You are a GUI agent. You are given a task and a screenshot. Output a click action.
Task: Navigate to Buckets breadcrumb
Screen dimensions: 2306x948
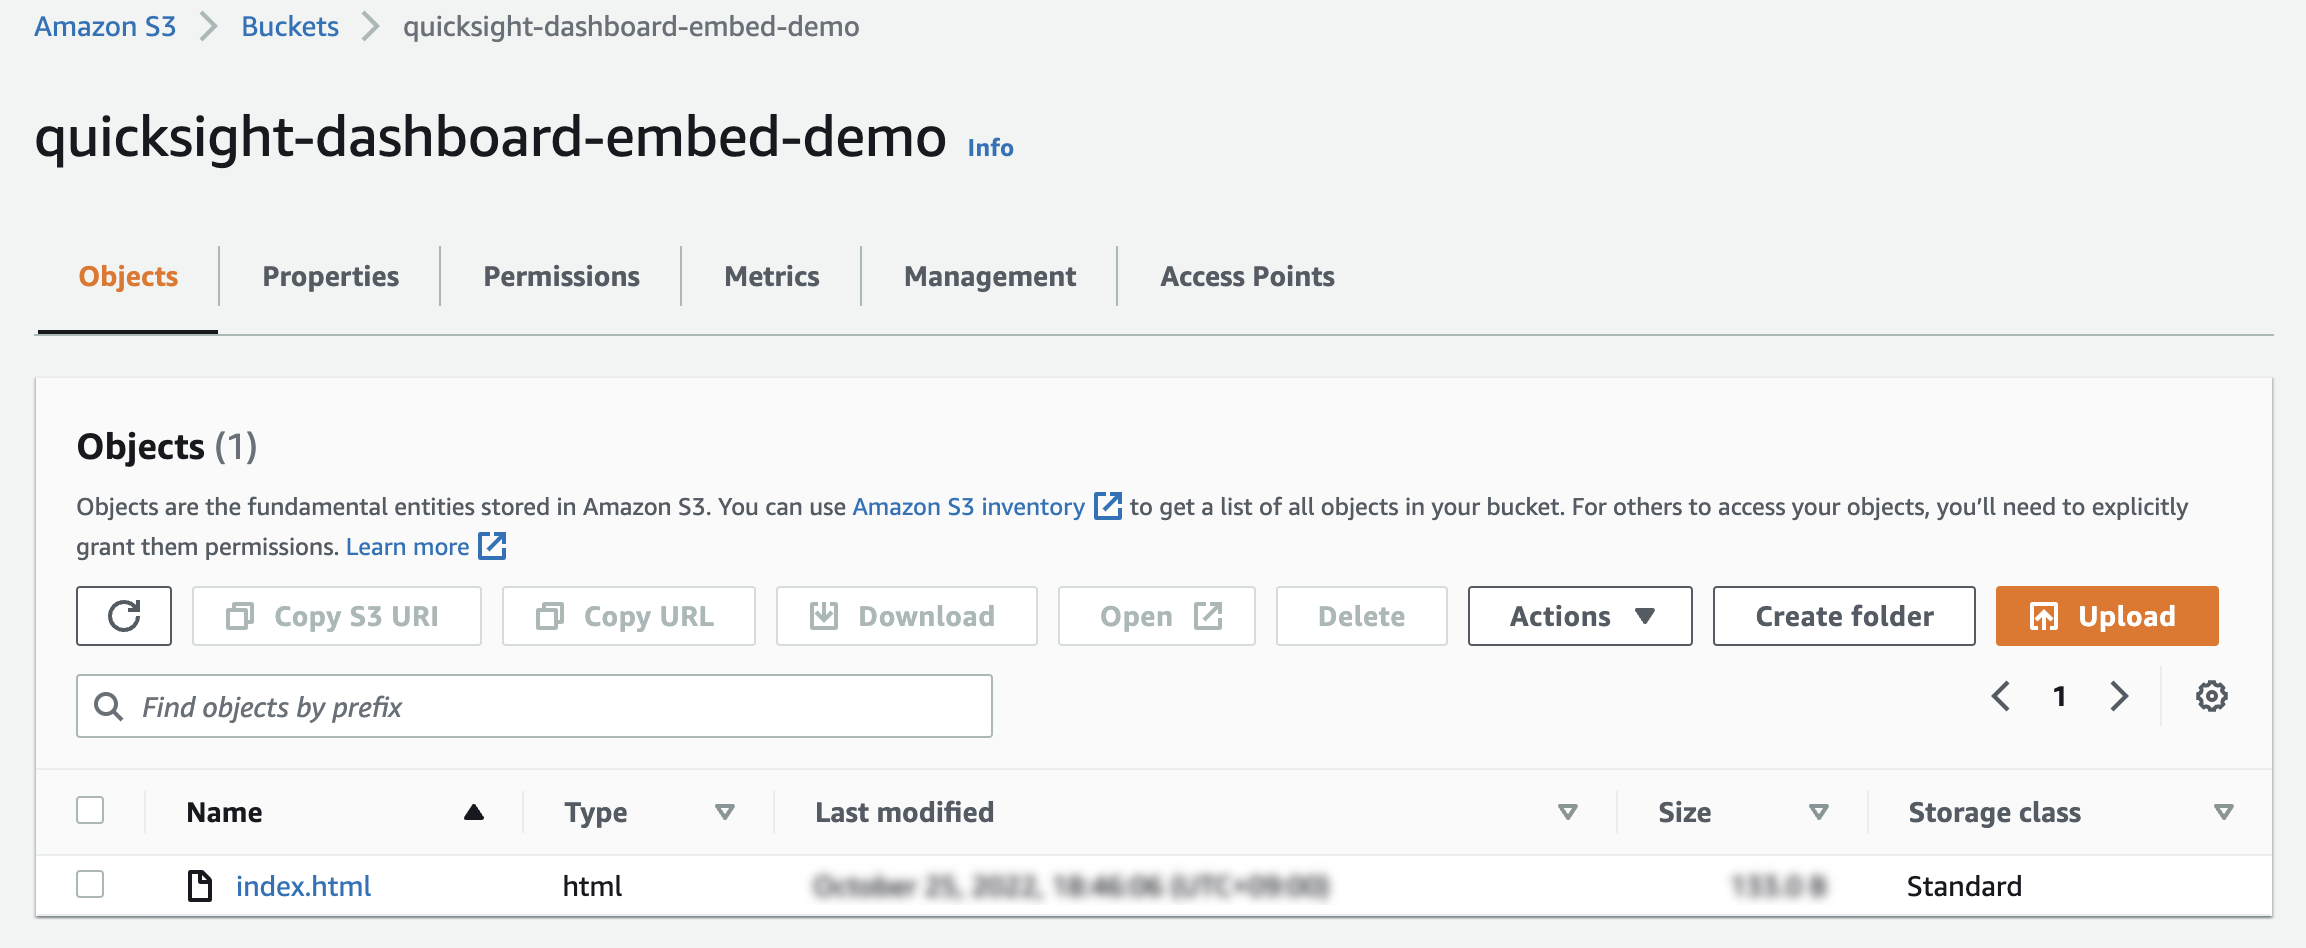(x=290, y=26)
